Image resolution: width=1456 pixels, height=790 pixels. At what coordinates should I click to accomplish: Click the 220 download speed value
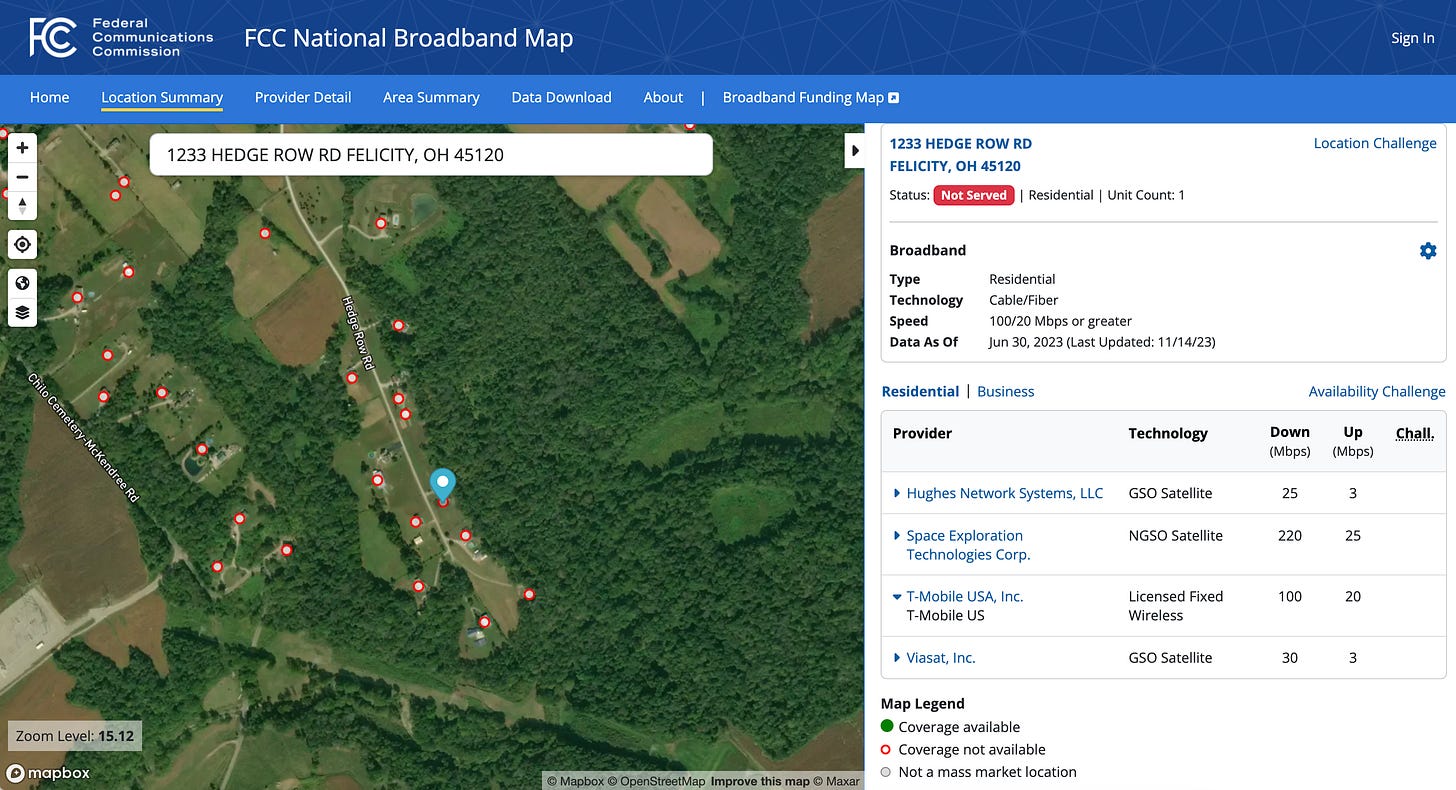tap(1289, 536)
